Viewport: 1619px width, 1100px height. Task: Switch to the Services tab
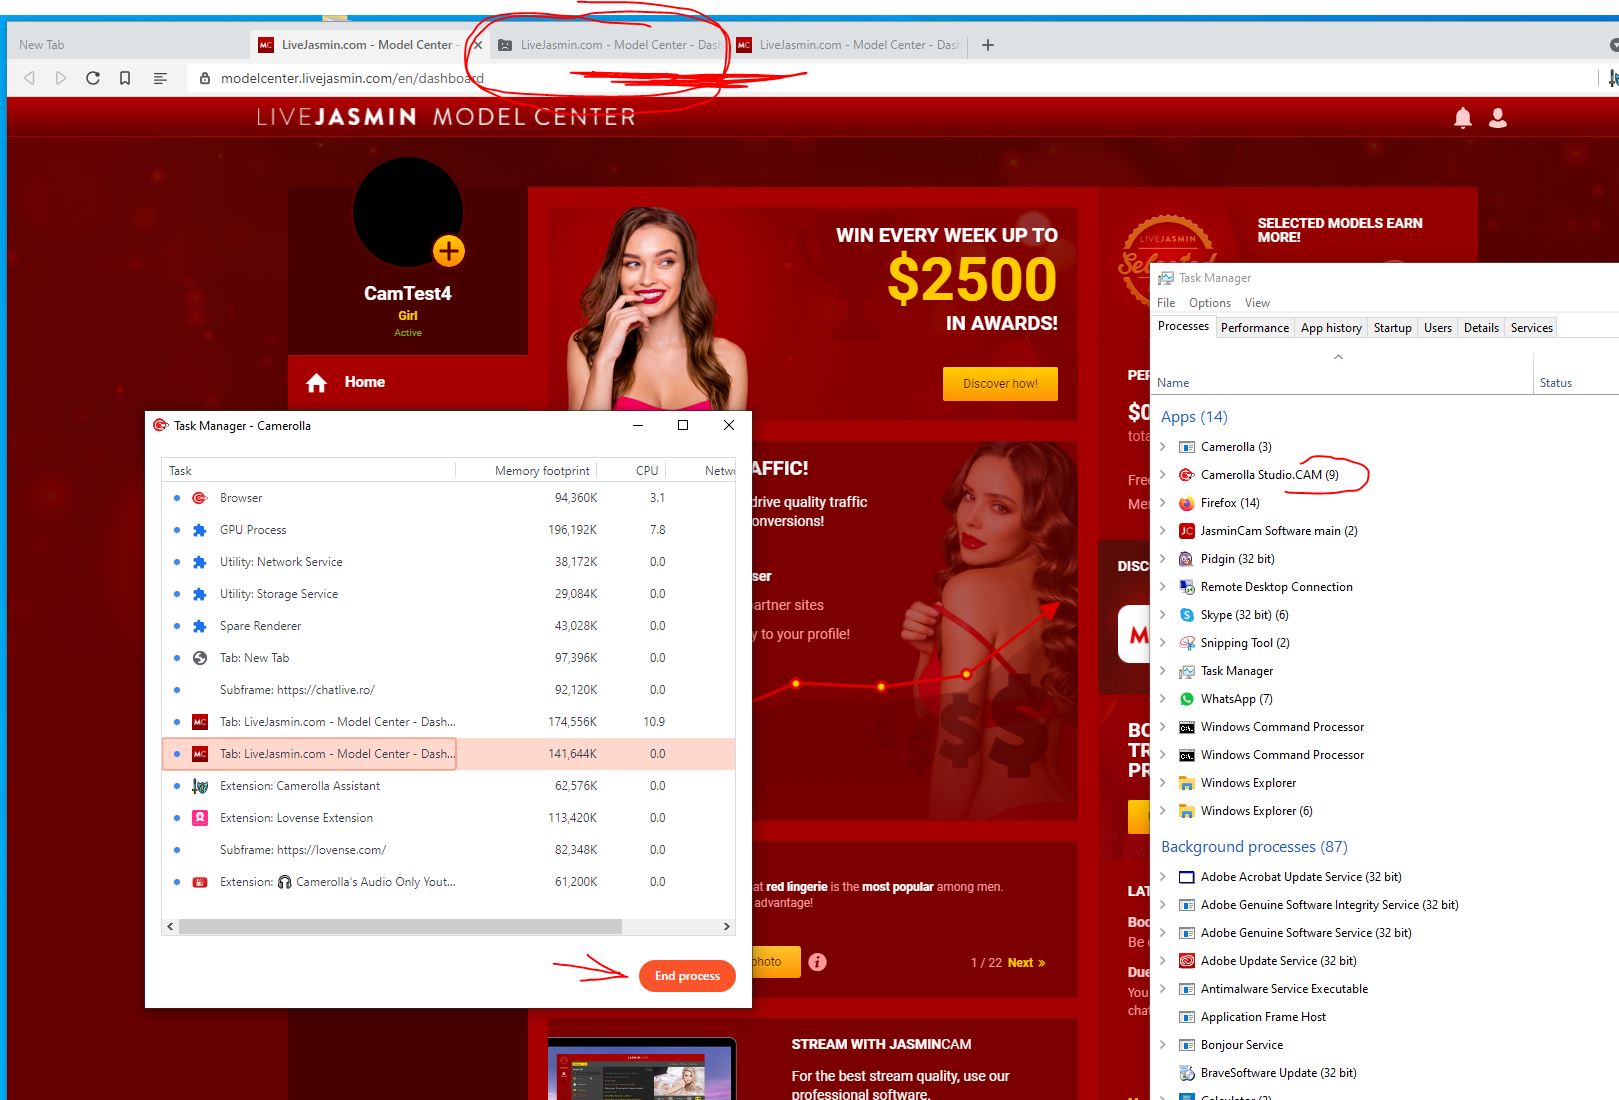pyautogui.click(x=1532, y=328)
